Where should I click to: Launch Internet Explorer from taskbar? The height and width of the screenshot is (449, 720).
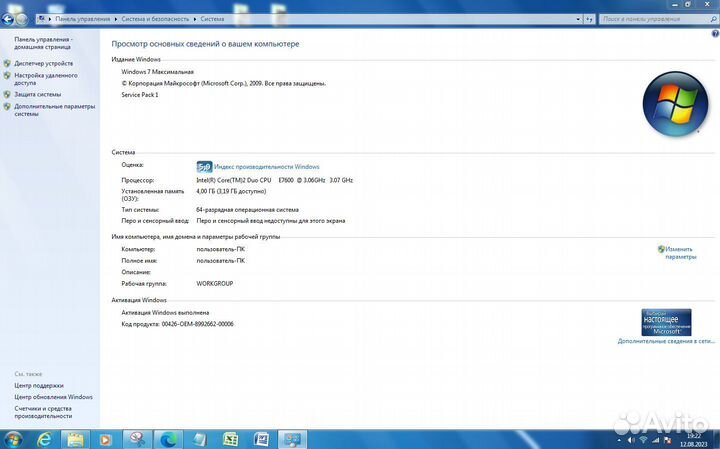click(x=44, y=440)
